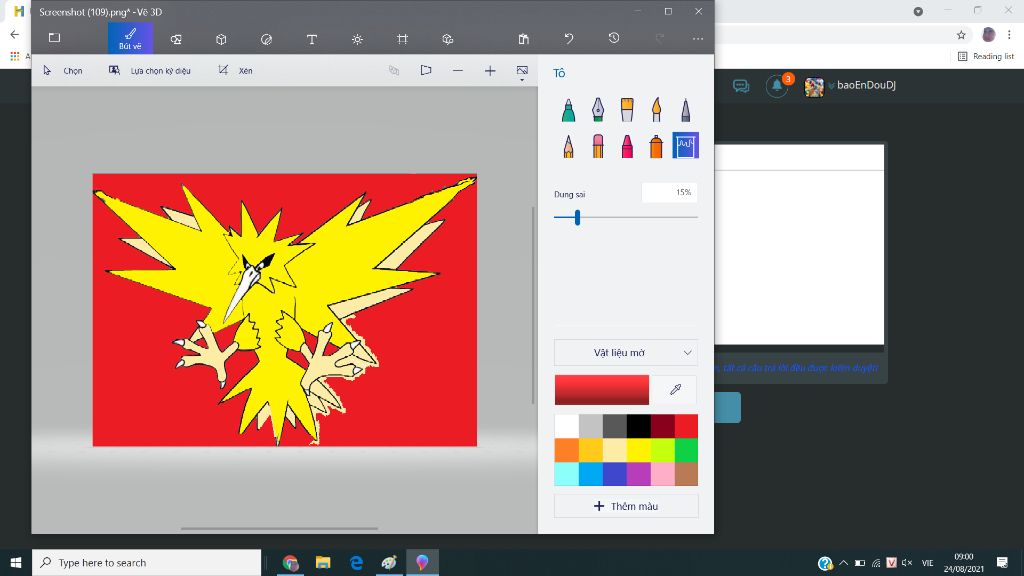Open the notification bell with 3 alerts
This screenshot has height=576, width=1024.
pos(777,86)
